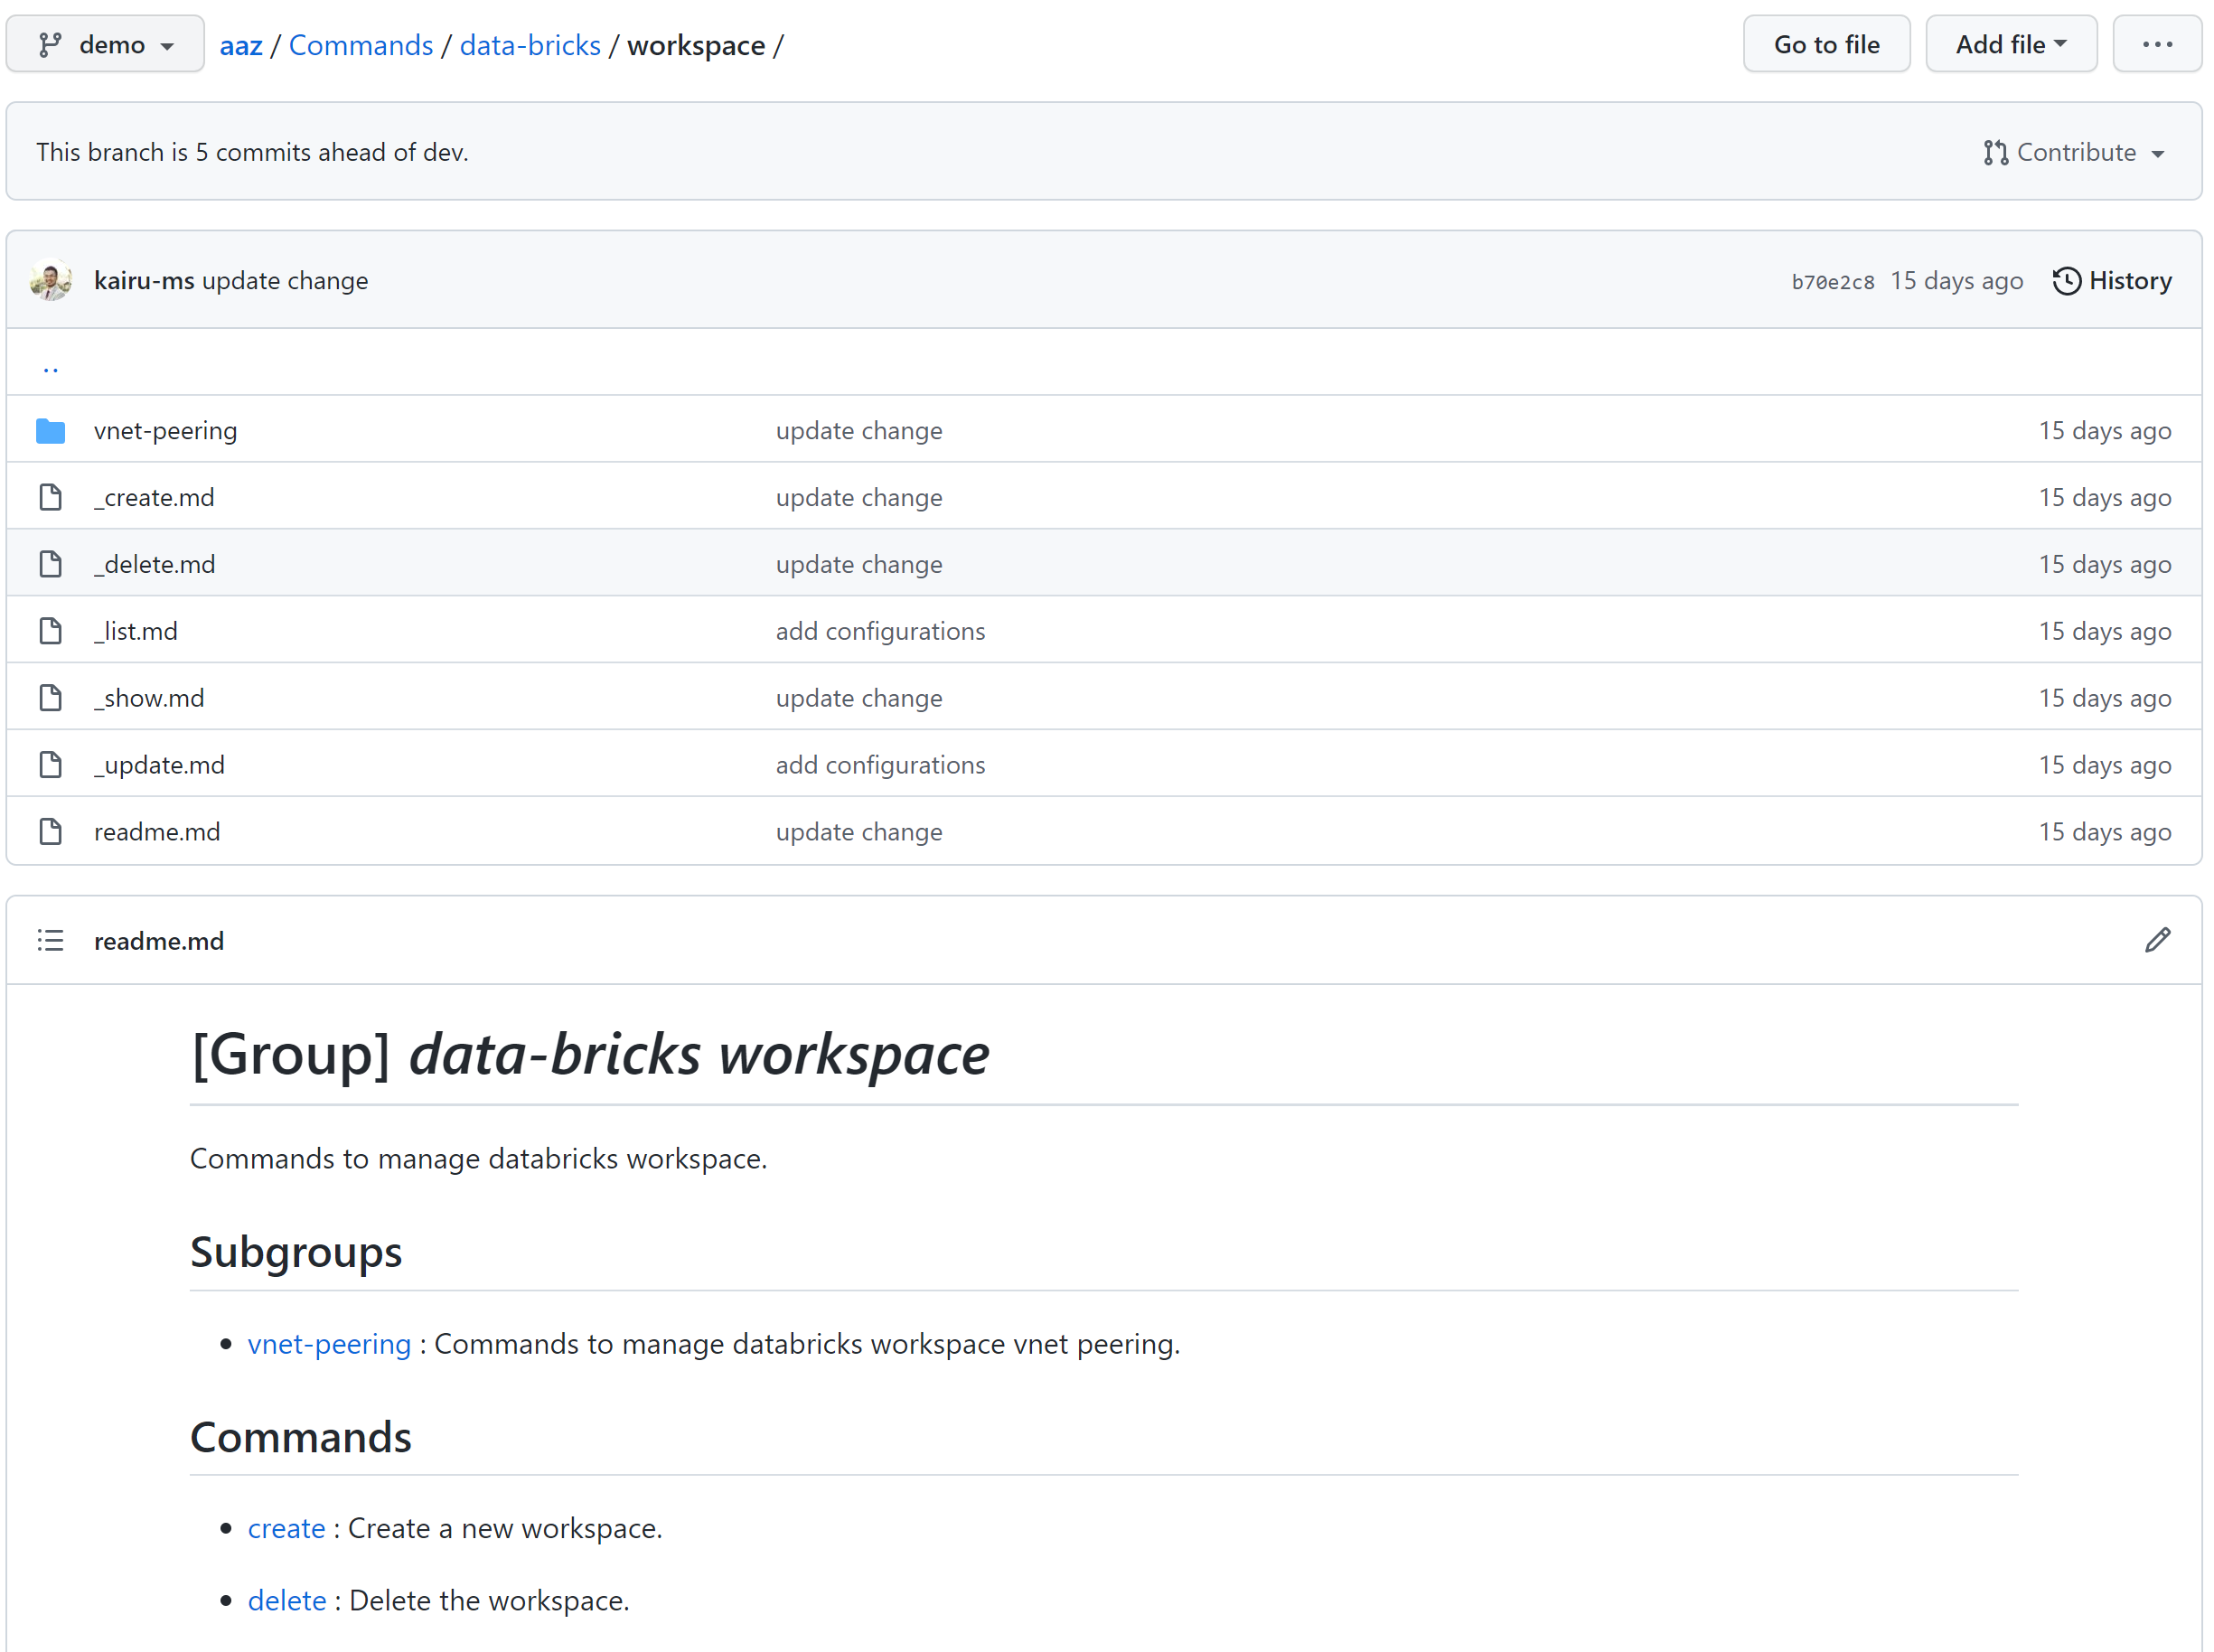
Task: Open the kairu-ms author profile link
Action: coord(144,281)
